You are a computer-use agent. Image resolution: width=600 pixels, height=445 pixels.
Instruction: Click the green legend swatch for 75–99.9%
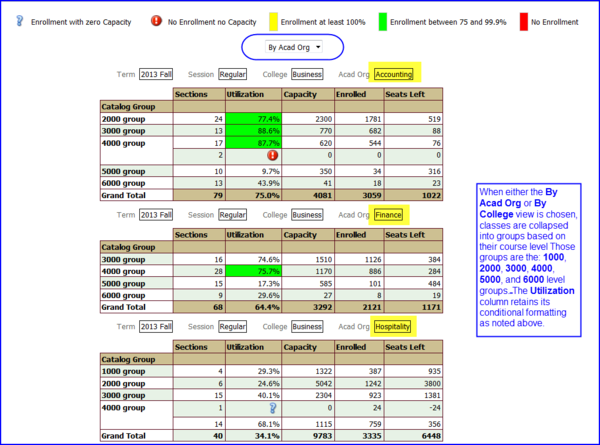point(383,21)
